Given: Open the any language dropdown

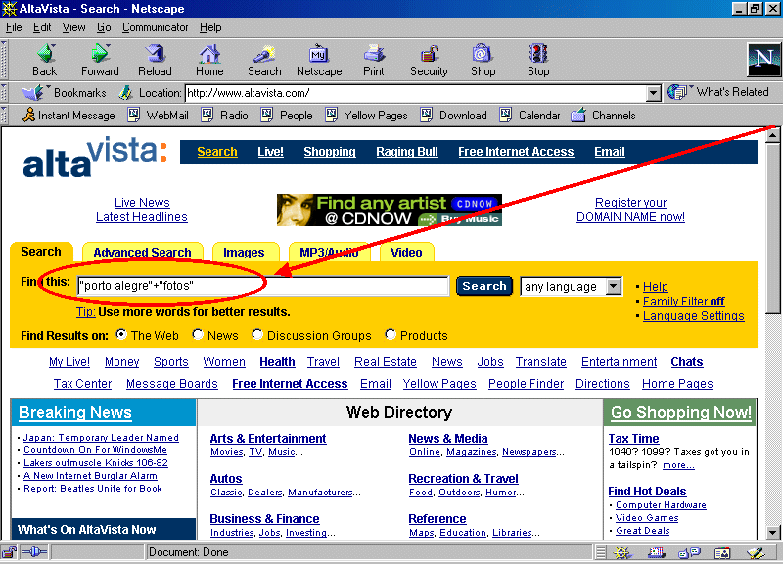Looking at the screenshot, I should pyautogui.click(x=571, y=287).
